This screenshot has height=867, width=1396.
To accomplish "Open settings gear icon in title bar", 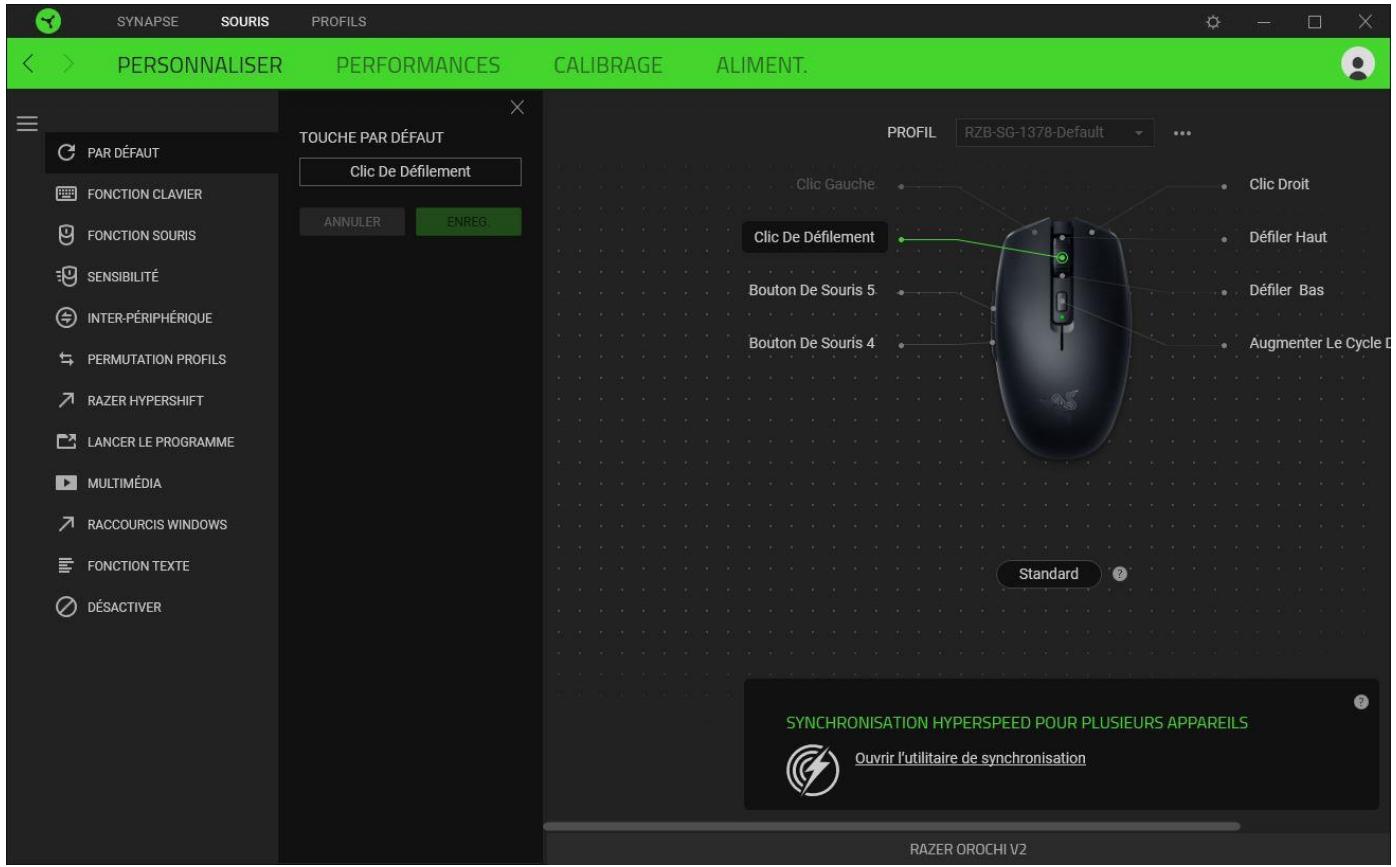I will click(1215, 21).
